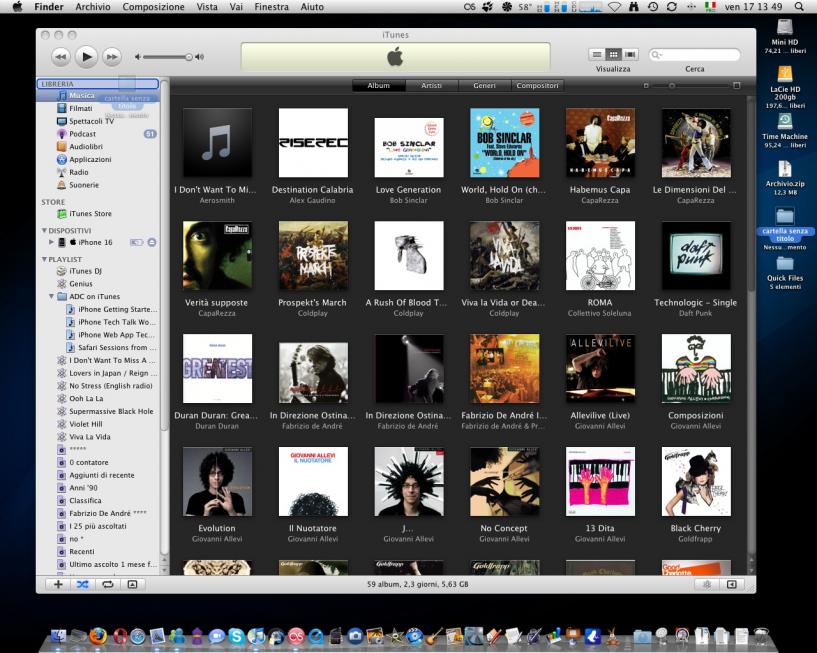The width and height of the screenshot is (817, 653).
Task: Open the Destination Calabria album cover
Action: pyautogui.click(x=313, y=143)
